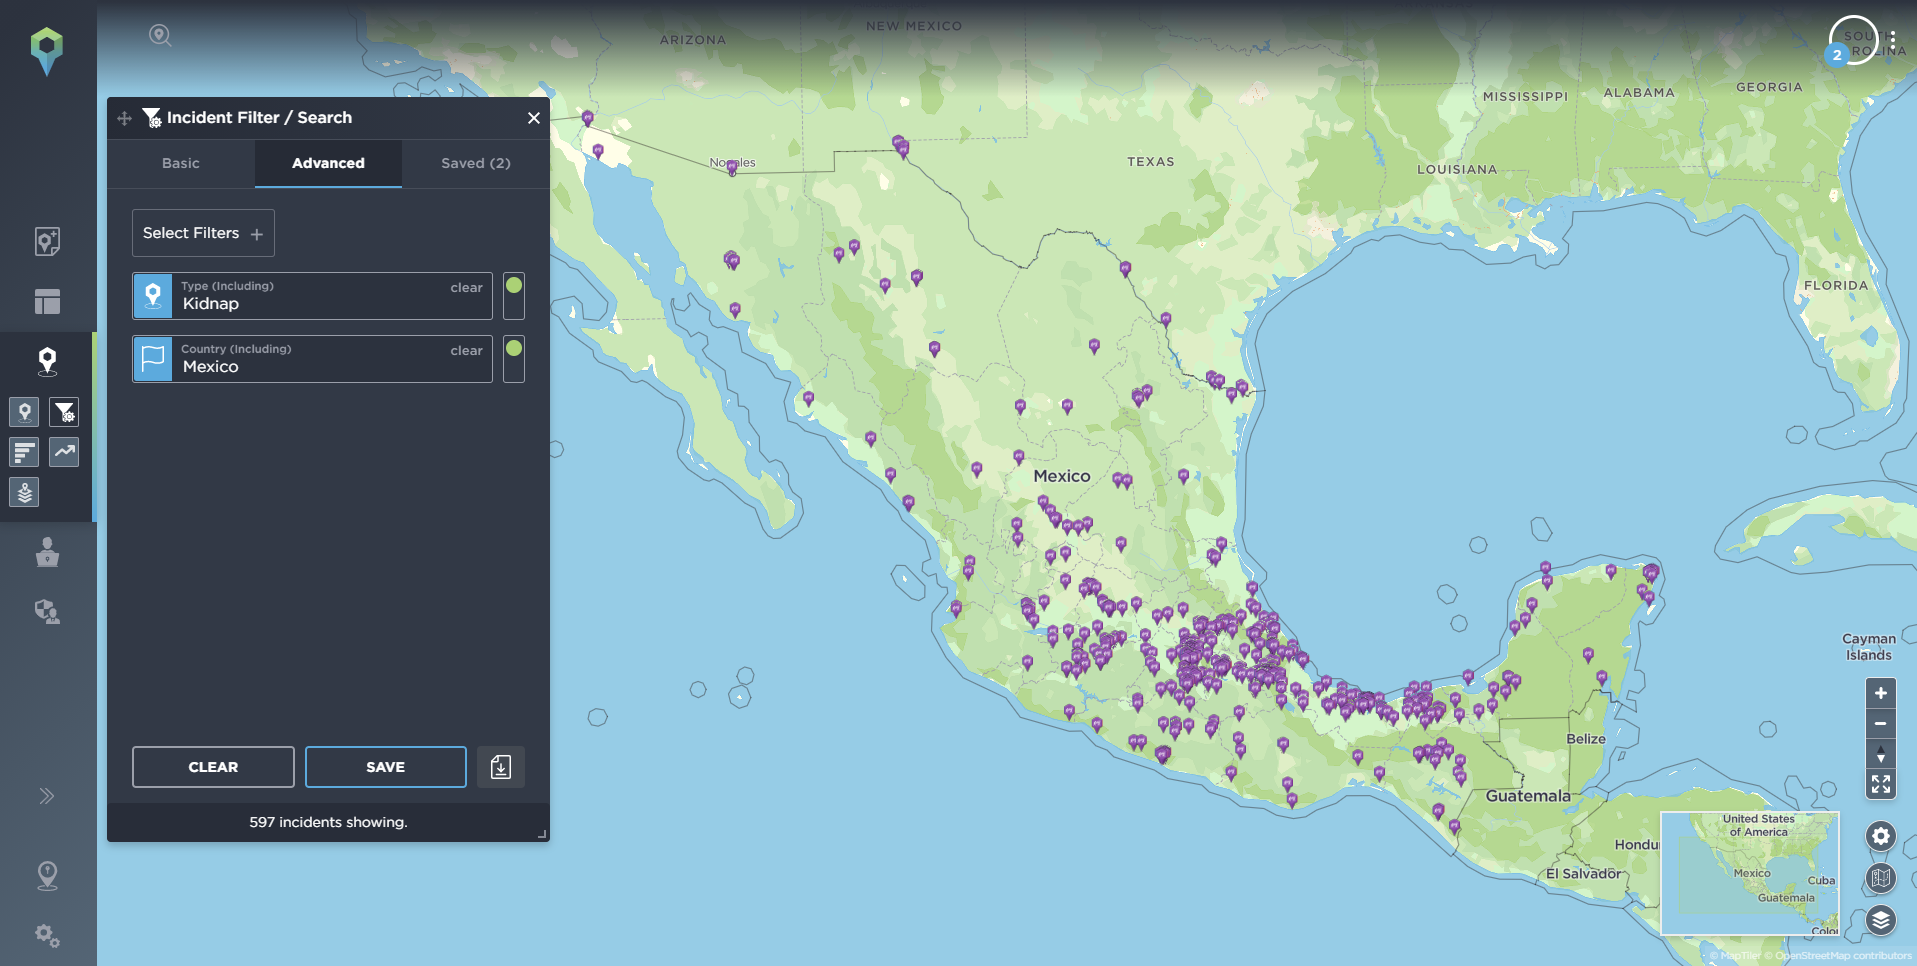Viewport: 1917px width, 966px height.
Task: Toggle the Country filter green switch
Action: (514, 359)
